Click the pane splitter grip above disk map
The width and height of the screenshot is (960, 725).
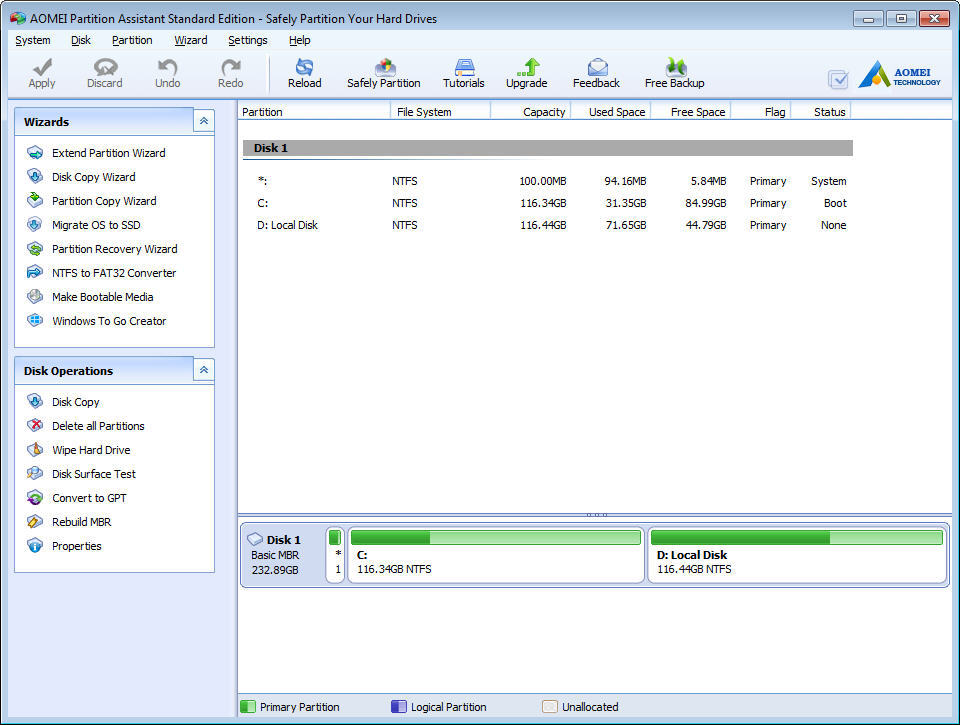pyautogui.click(x=596, y=515)
